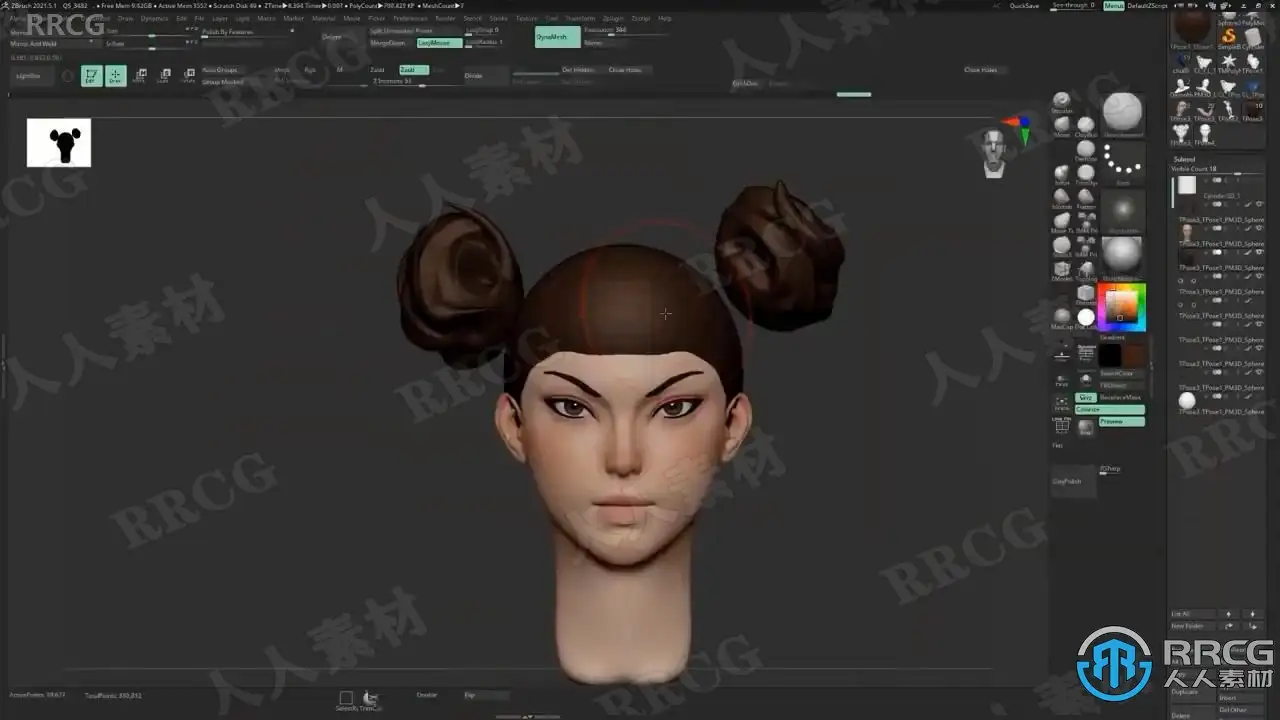Select the SimpleBrush tool icon
The image size is (1280, 720).
tap(1229, 37)
